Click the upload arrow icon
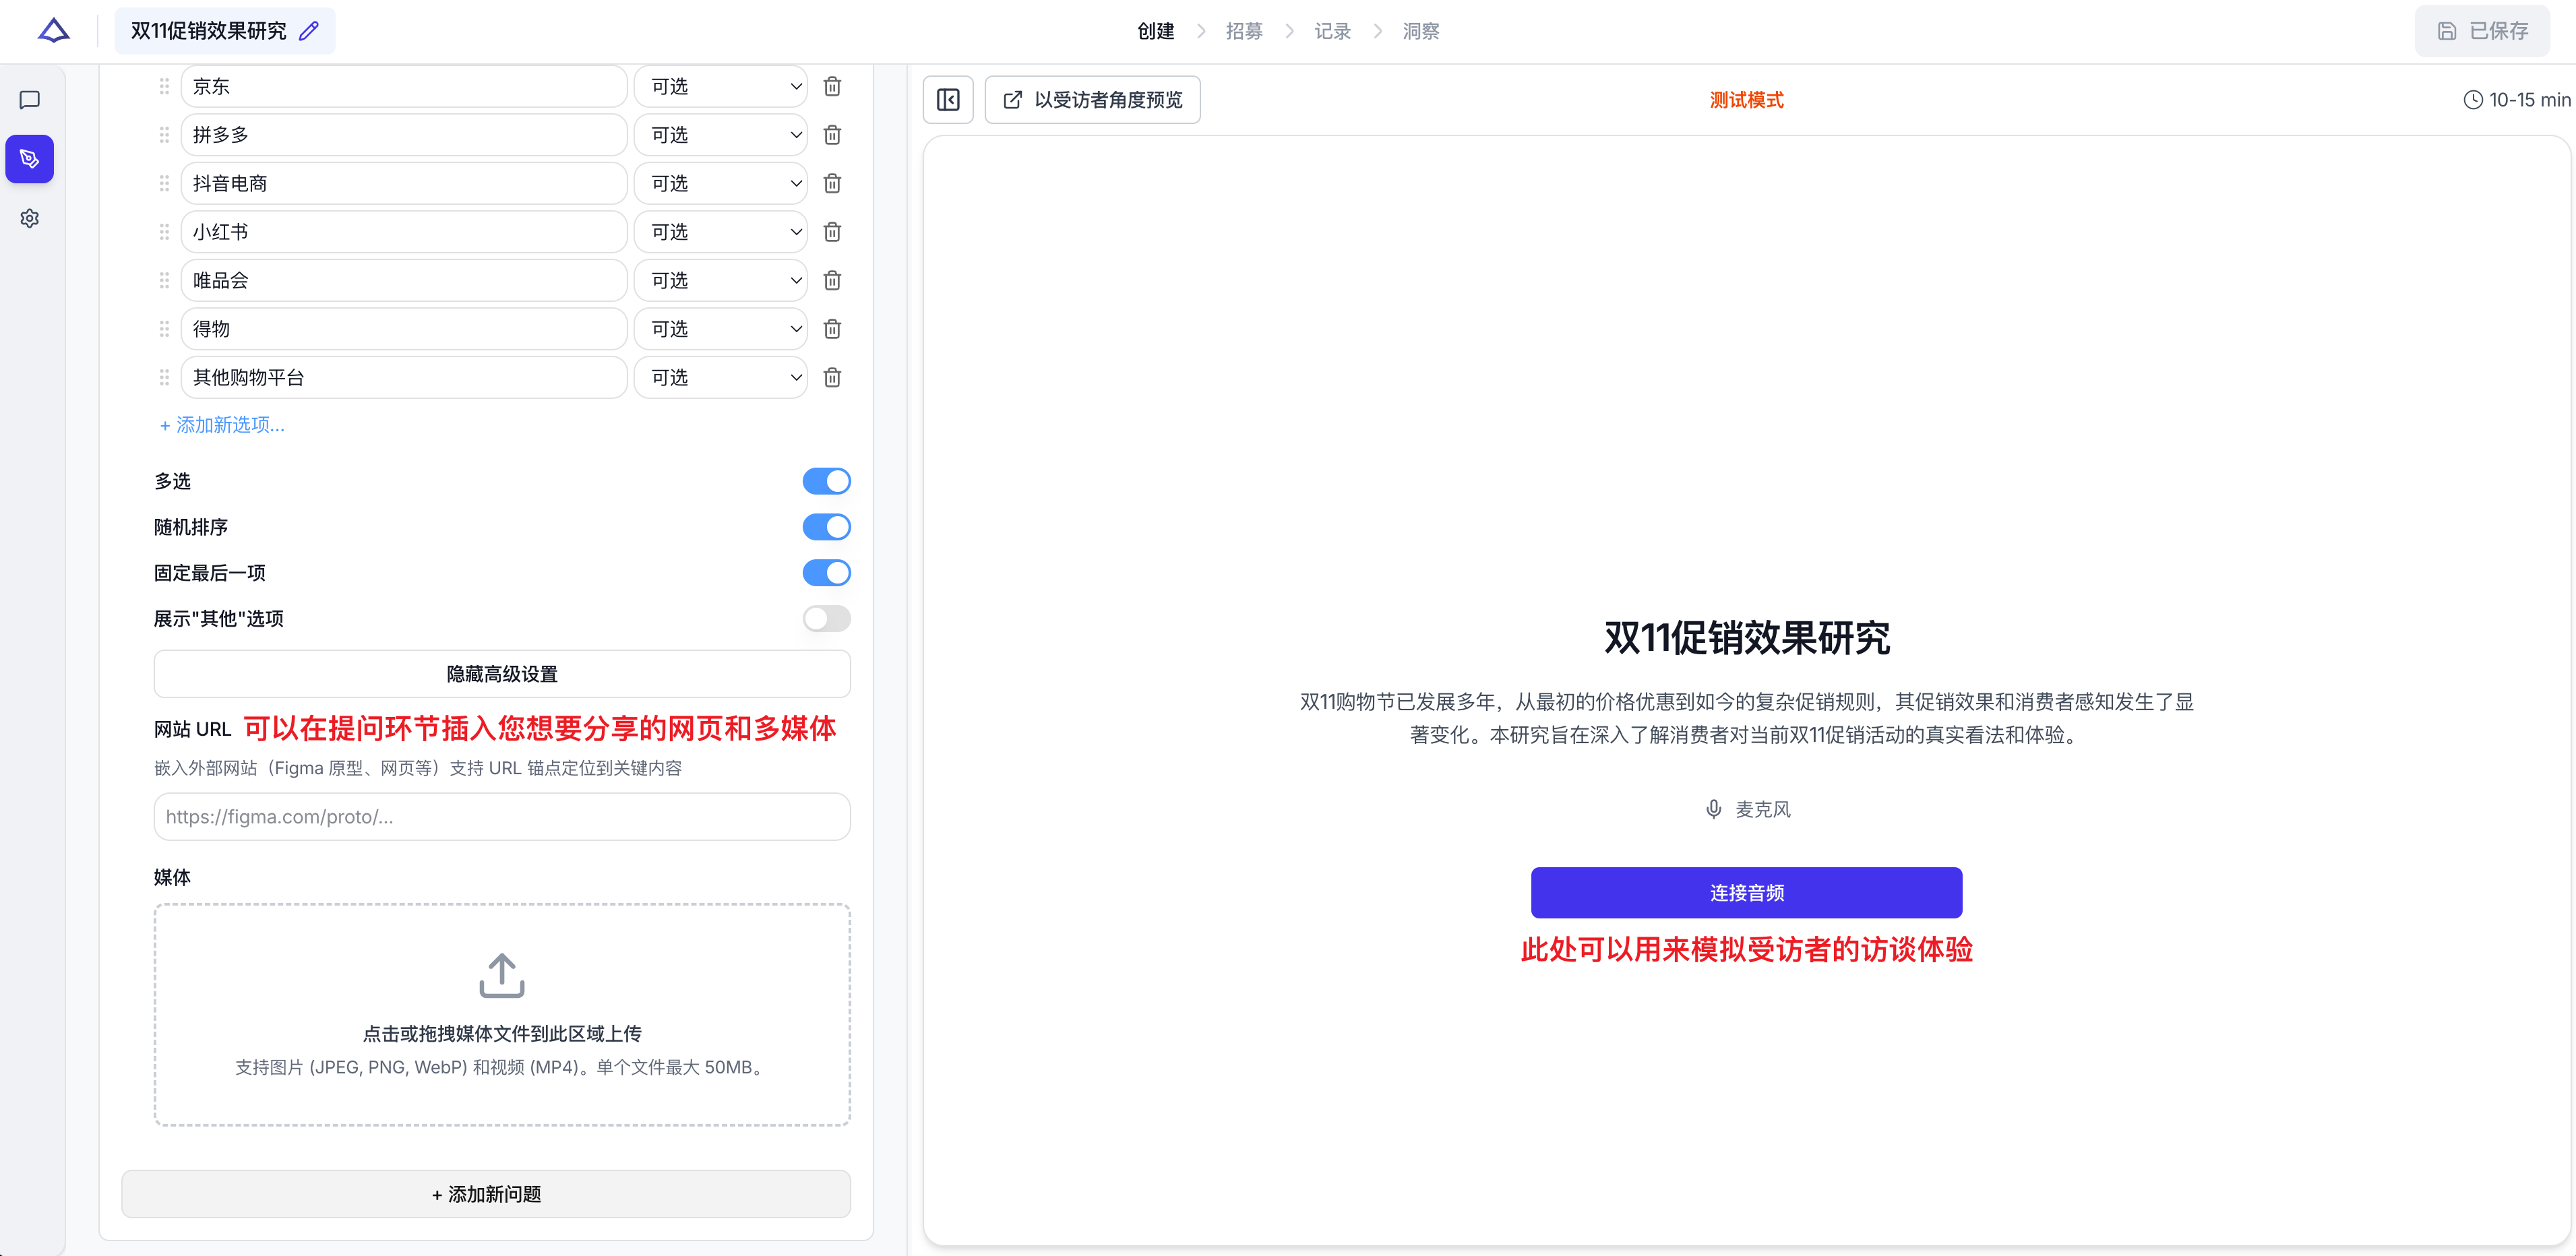This screenshot has width=2576, height=1256. (x=502, y=975)
